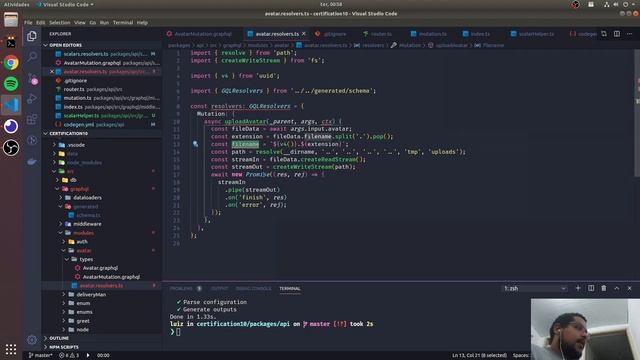
Task: Click in the terminal prompt input
Action: tap(178, 332)
